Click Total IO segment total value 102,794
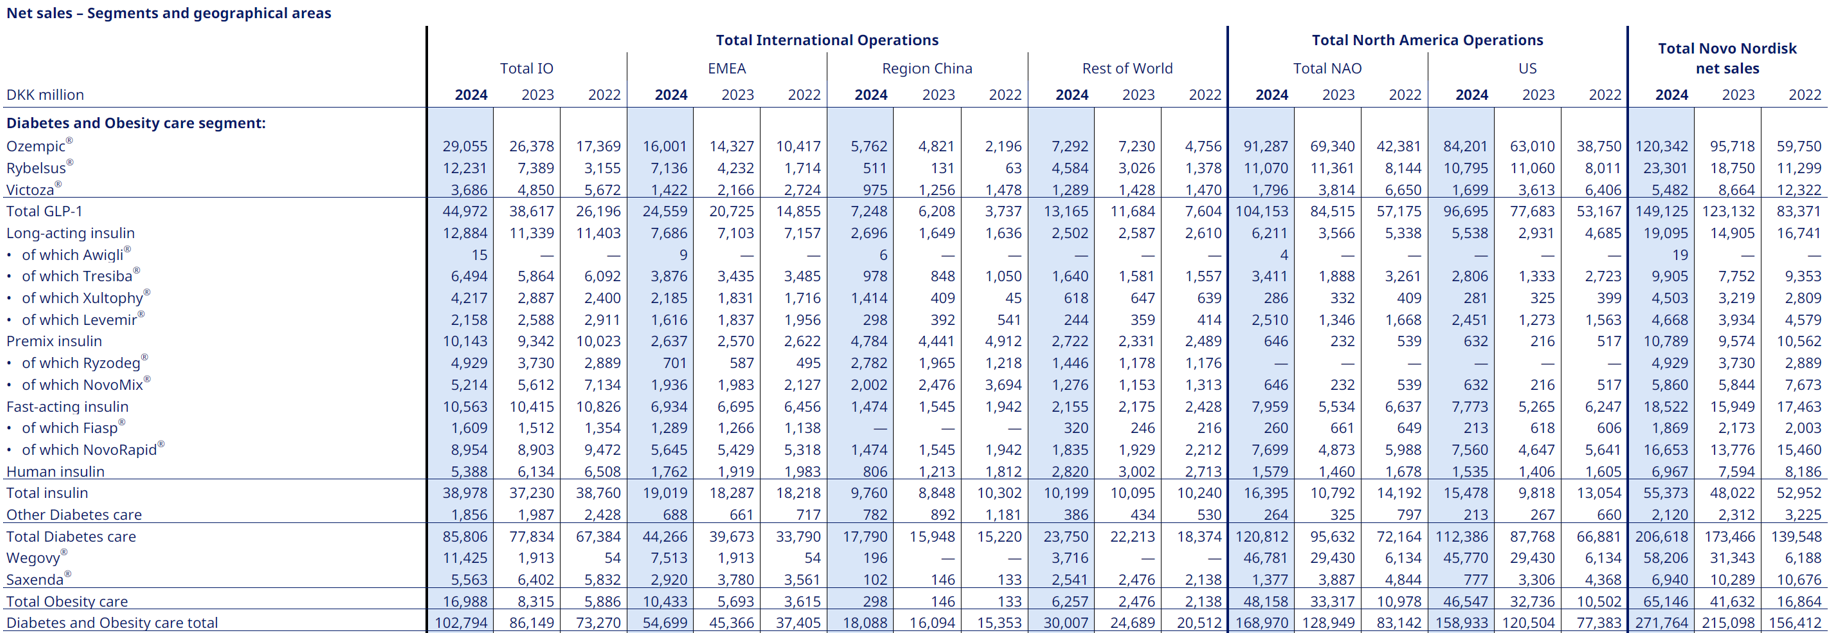 (x=462, y=623)
